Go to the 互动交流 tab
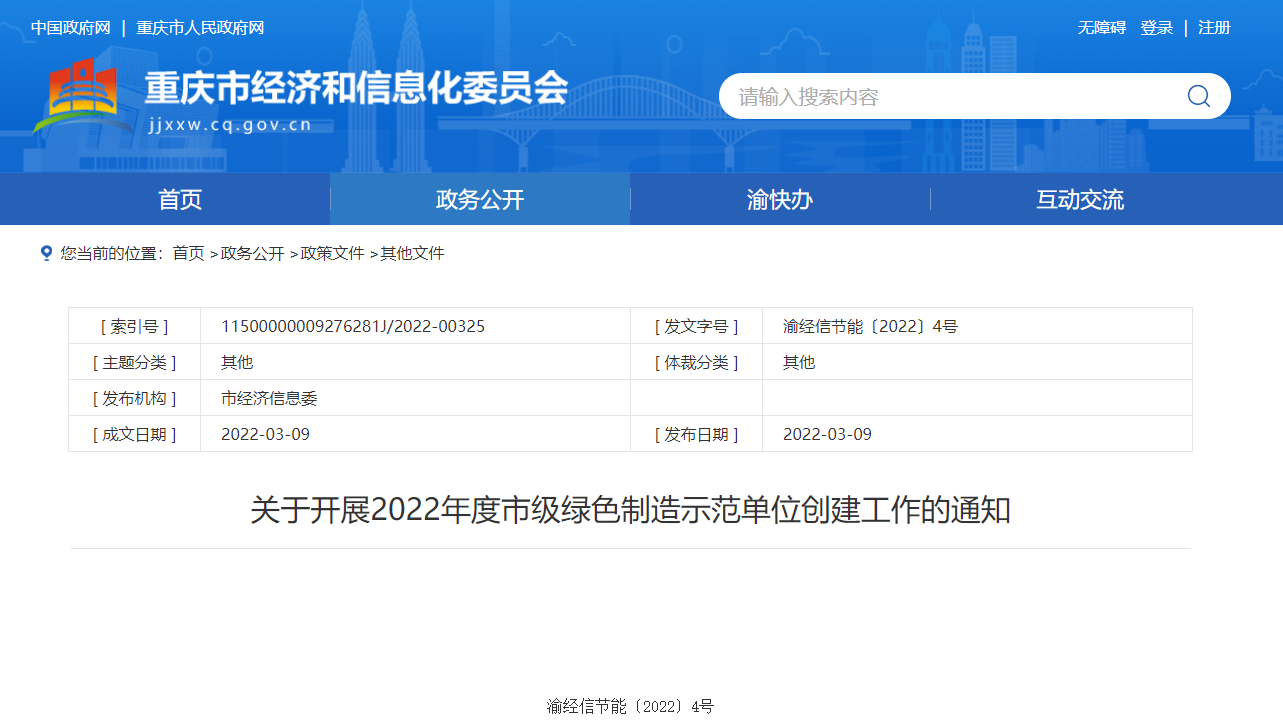Viewport: 1283px width, 725px height. pyautogui.click(x=1080, y=199)
